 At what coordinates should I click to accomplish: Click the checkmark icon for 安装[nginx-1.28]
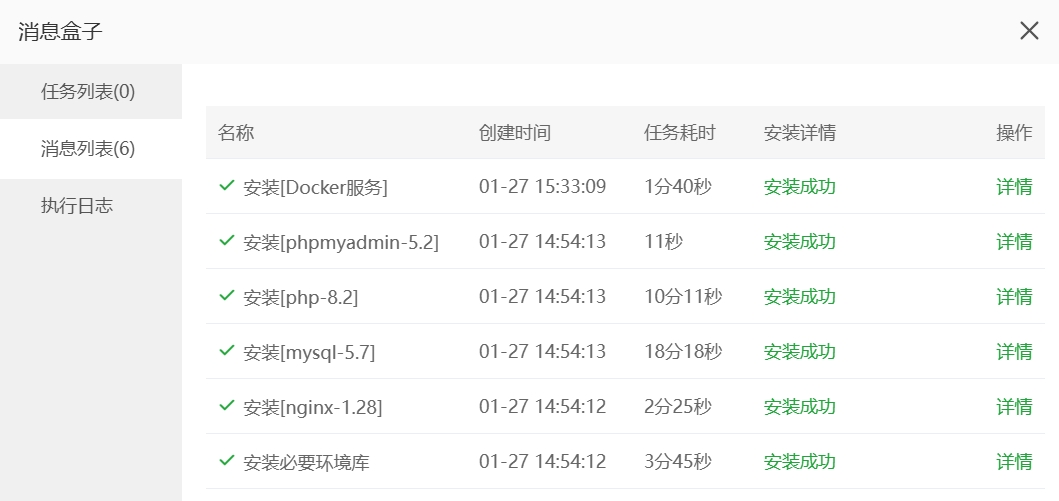[x=227, y=406]
